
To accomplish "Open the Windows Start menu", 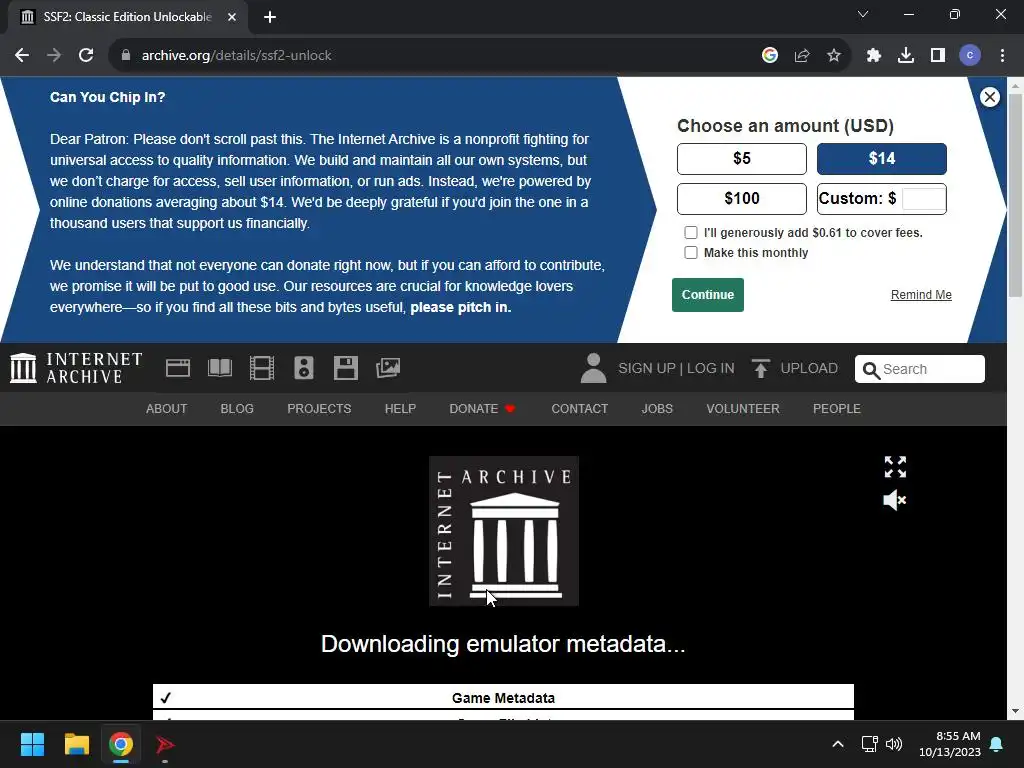I will tap(32, 744).
